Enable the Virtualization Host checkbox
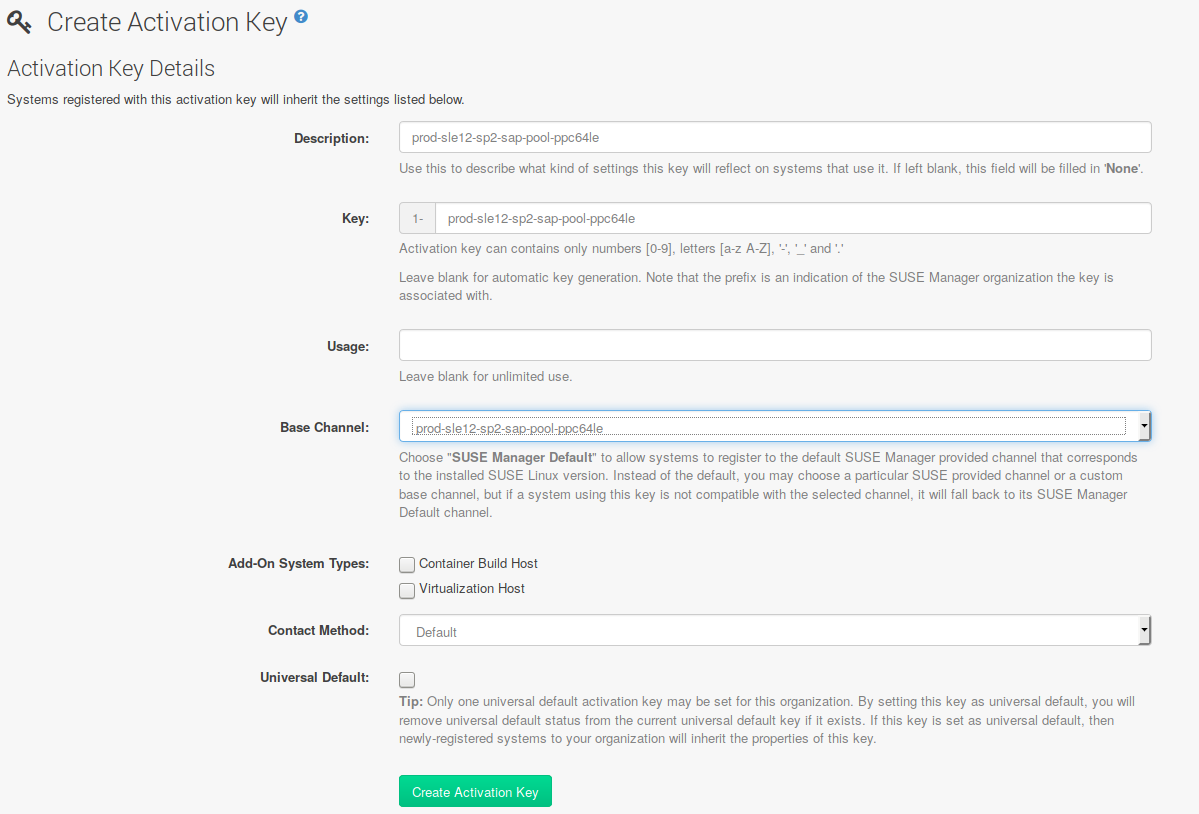The image size is (1199, 814). [x=407, y=590]
